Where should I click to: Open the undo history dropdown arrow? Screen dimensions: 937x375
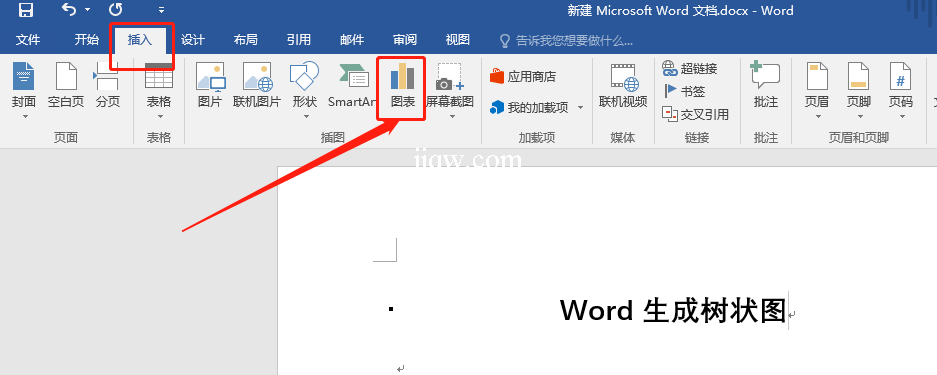[87, 10]
